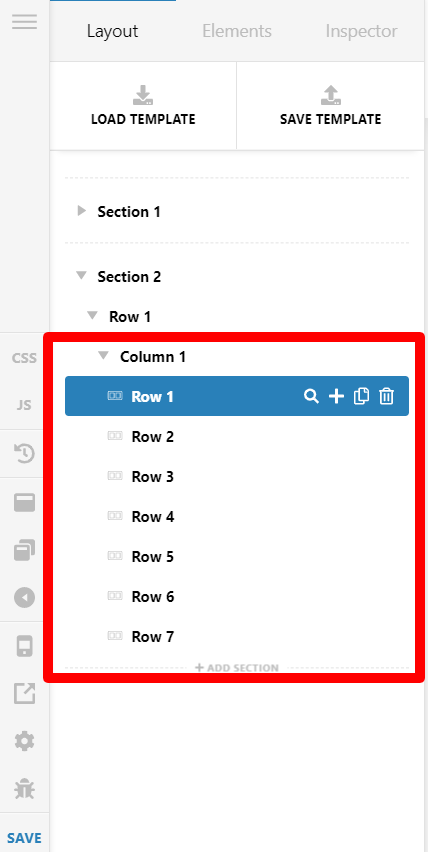Click the Load Template button
The image size is (428, 852).
tap(143, 105)
